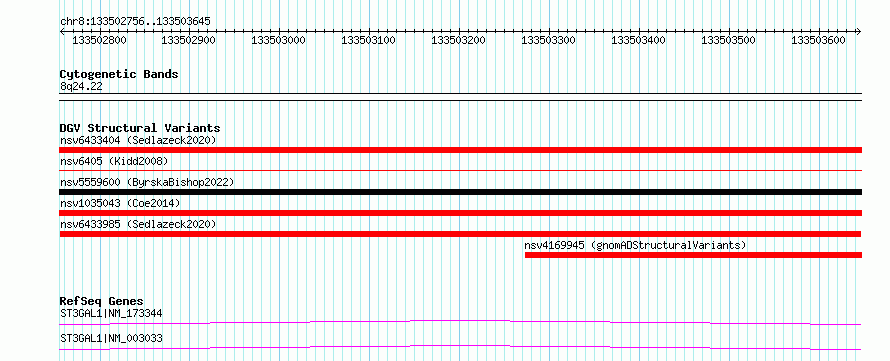Click the red bar under nsv6433985
The height and width of the screenshot is (361, 890).
coord(460,234)
